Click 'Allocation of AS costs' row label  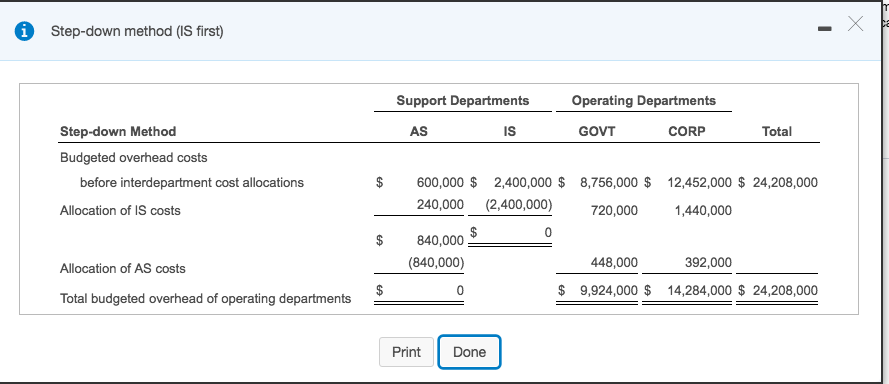pyautogui.click(x=122, y=269)
